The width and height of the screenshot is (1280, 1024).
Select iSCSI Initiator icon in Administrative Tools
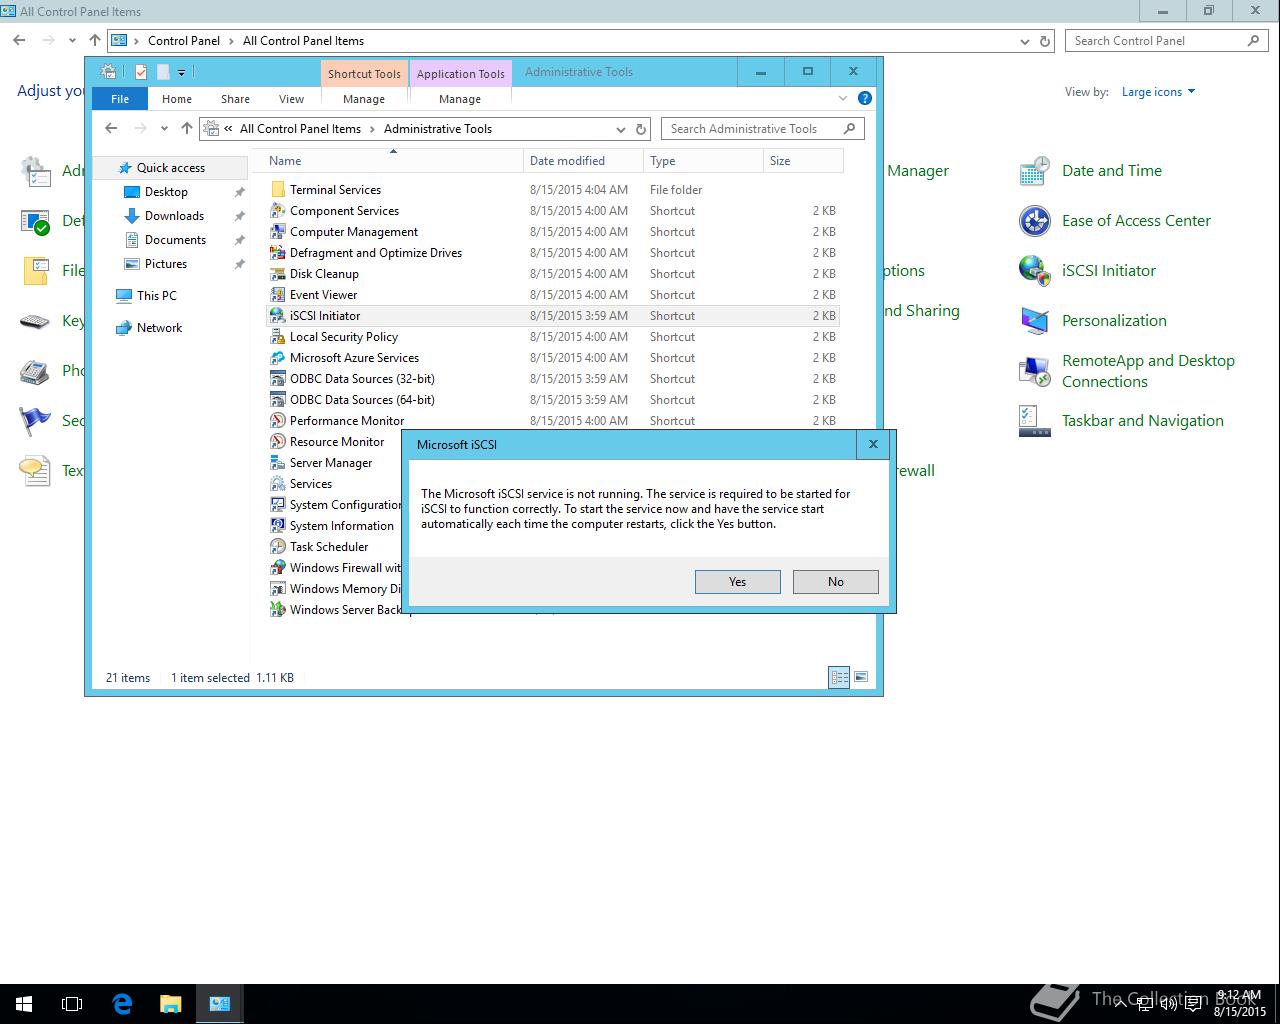point(278,316)
